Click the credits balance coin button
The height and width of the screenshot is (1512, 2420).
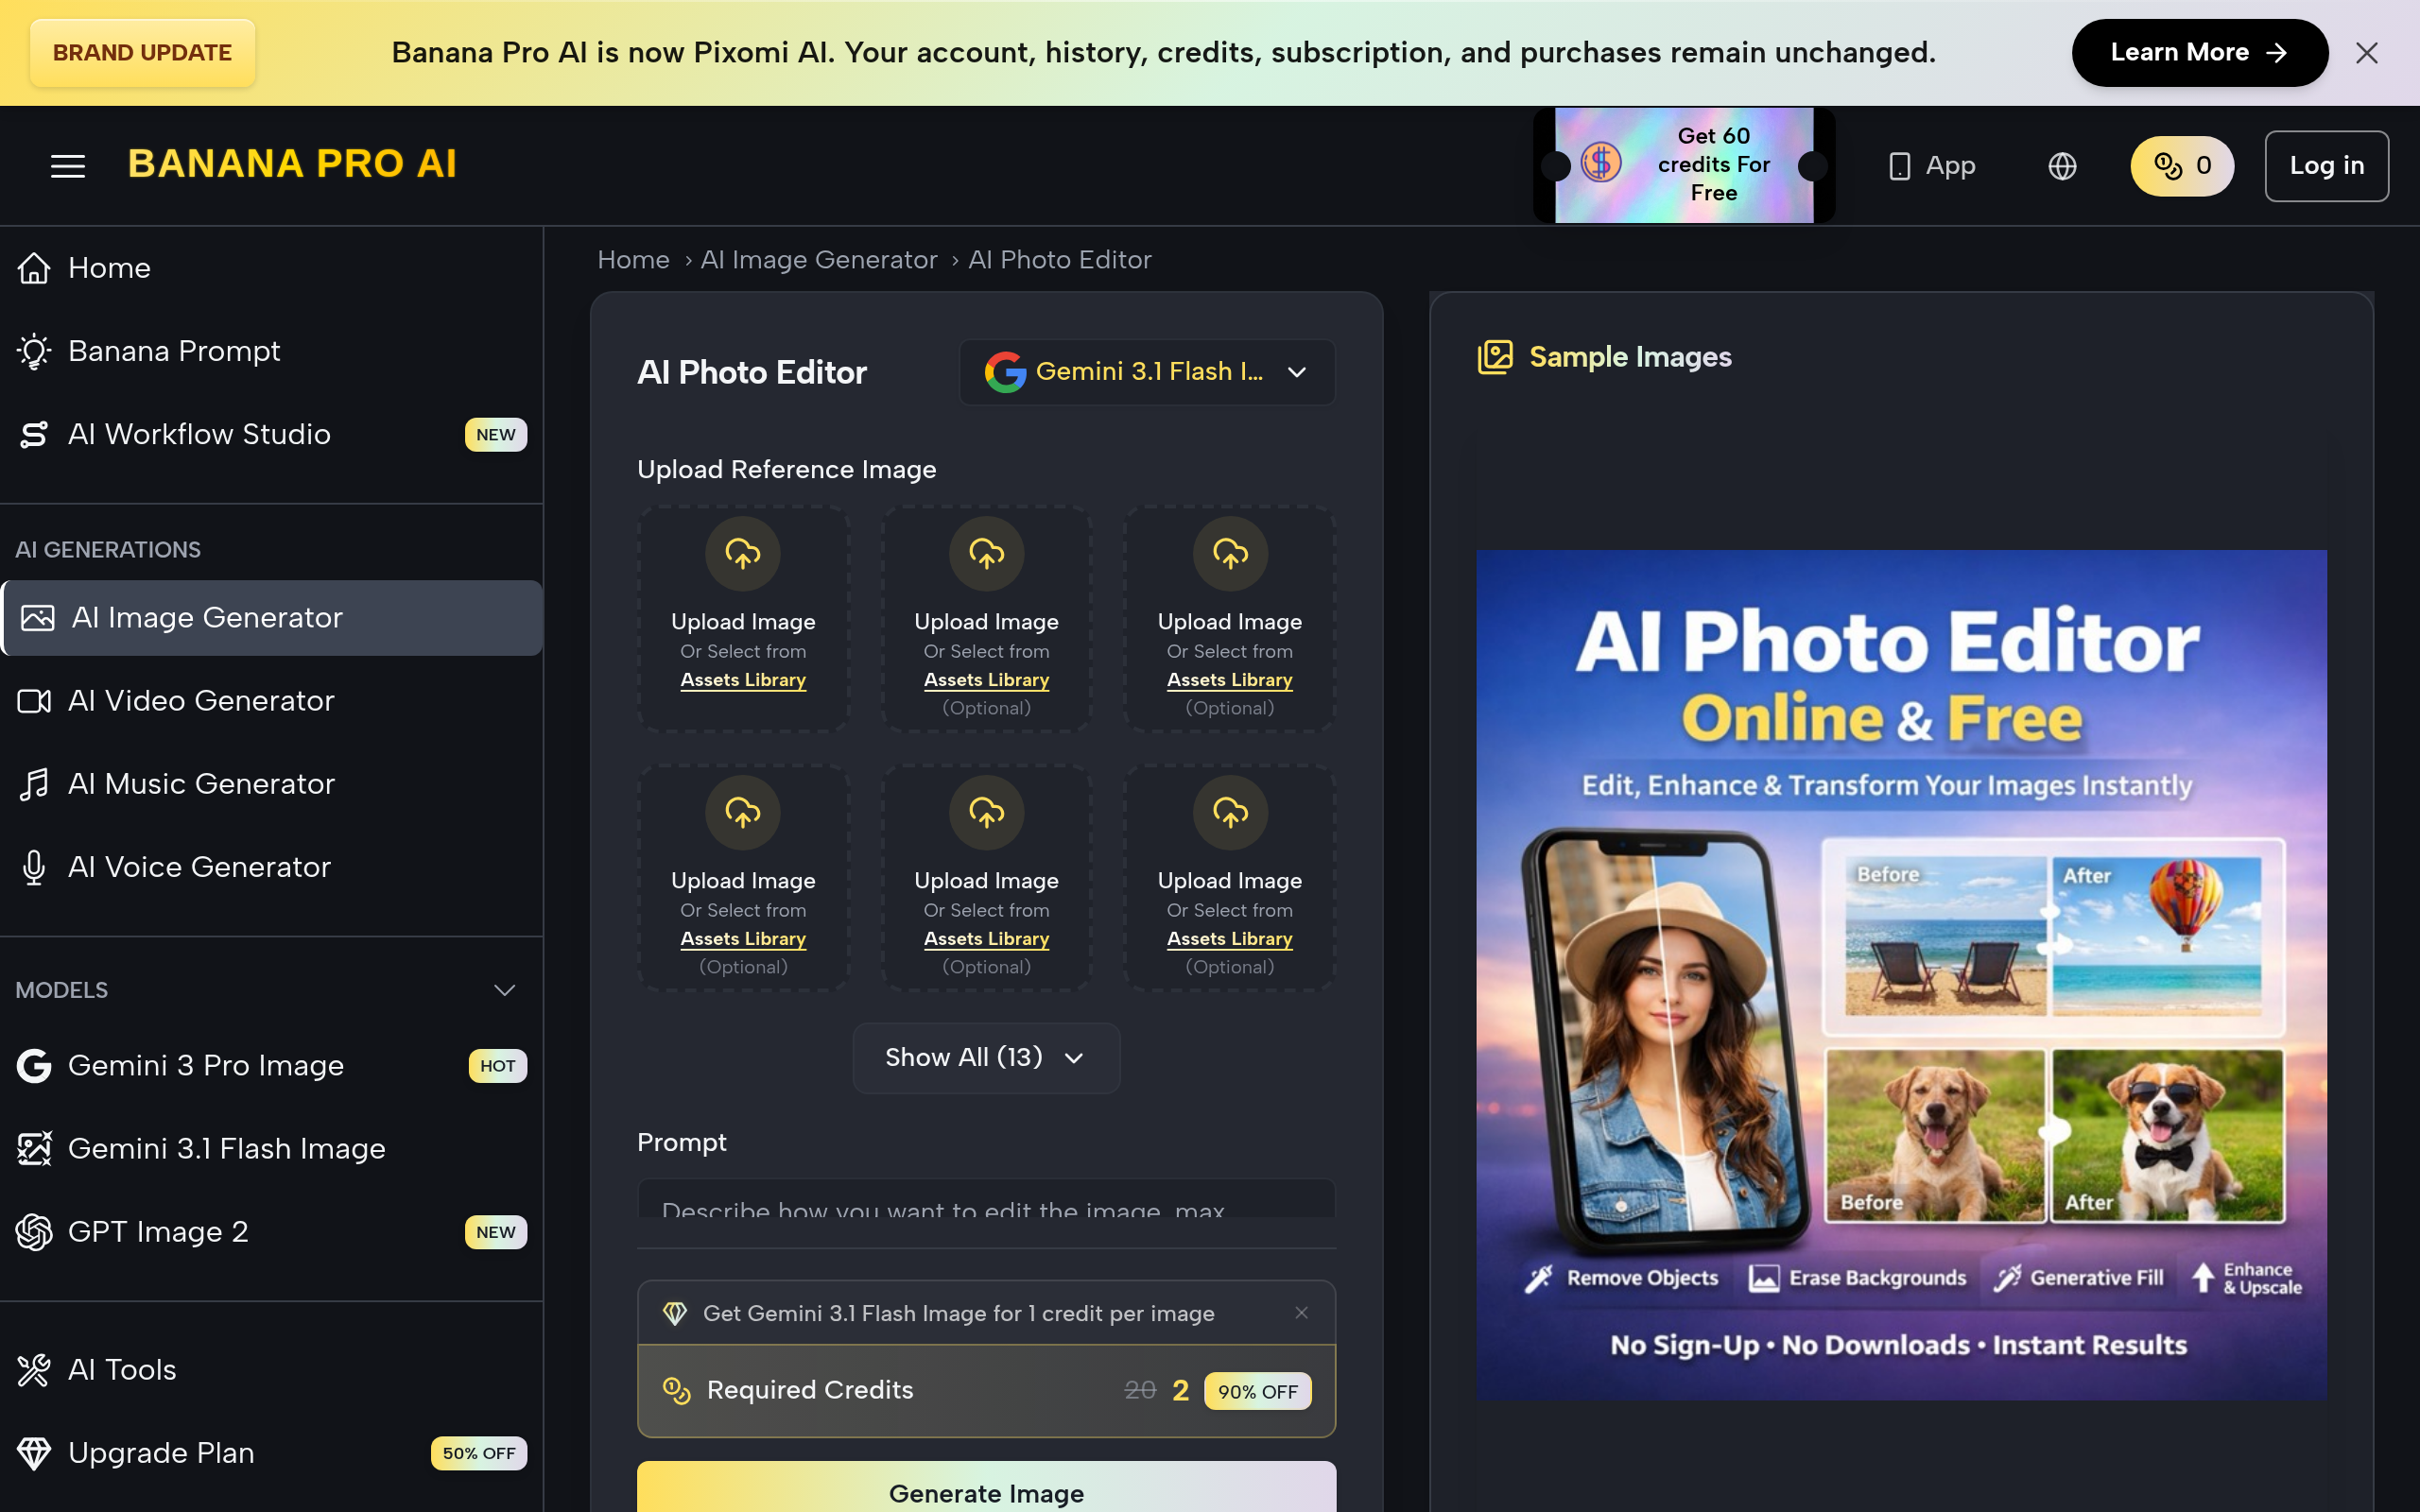tap(2181, 166)
